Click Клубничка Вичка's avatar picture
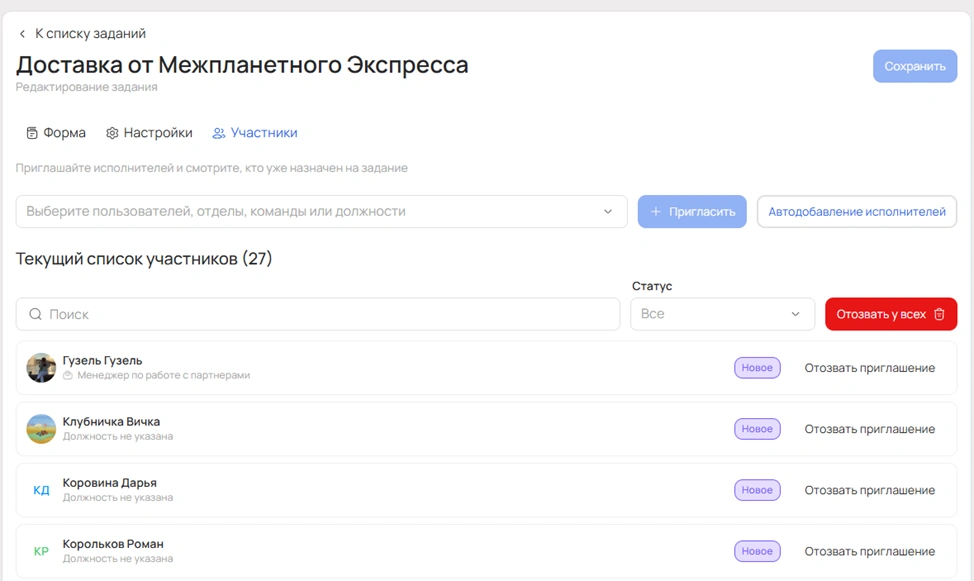The width and height of the screenshot is (974, 581). (41, 429)
